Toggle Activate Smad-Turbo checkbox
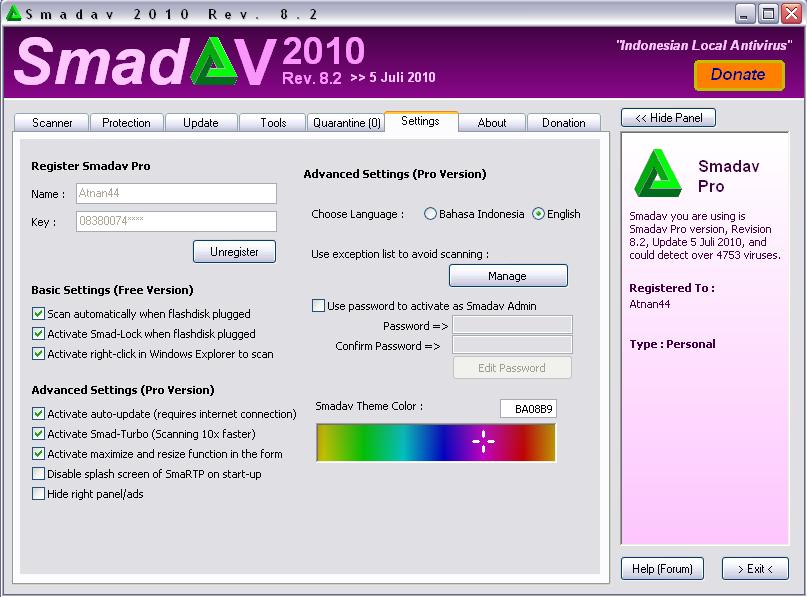This screenshot has width=807, height=597. pos(38,433)
